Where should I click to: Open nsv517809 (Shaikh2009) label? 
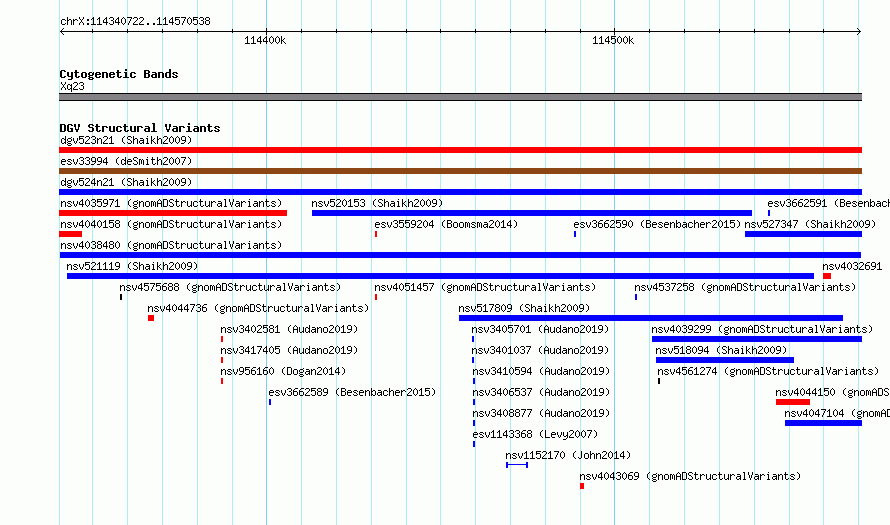pyautogui.click(x=524, y=308)
